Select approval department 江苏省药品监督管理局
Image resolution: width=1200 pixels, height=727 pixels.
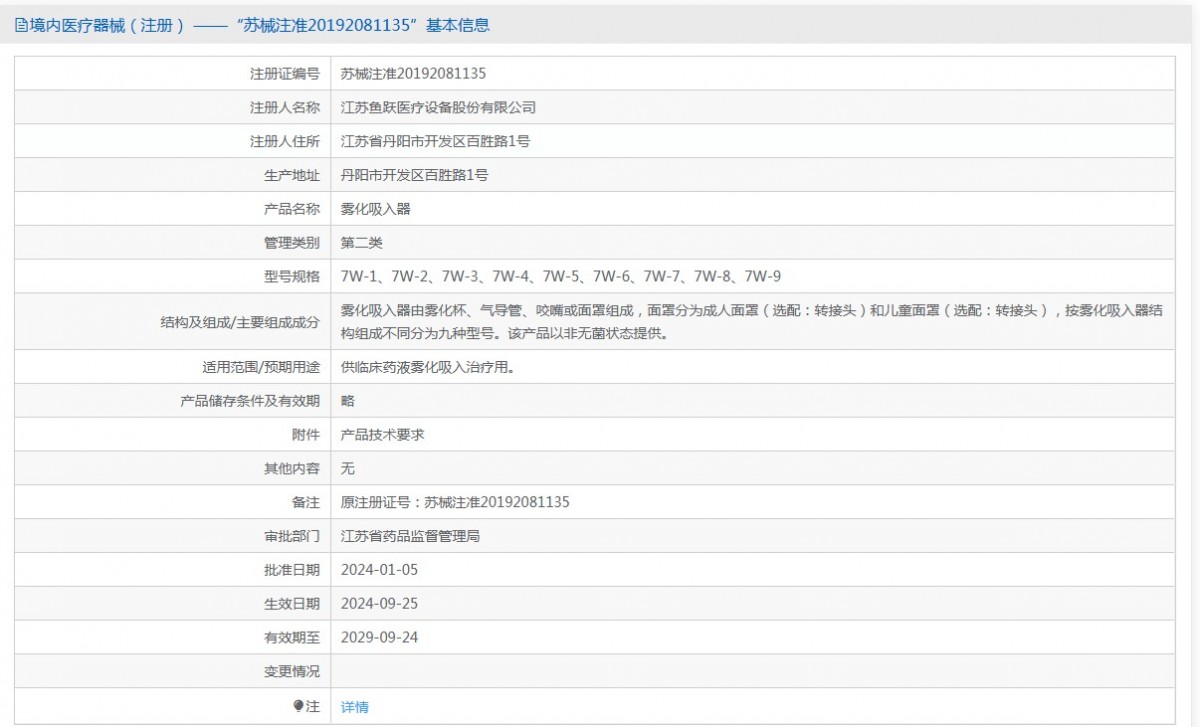pyautogui.click(x=411, y=537)
